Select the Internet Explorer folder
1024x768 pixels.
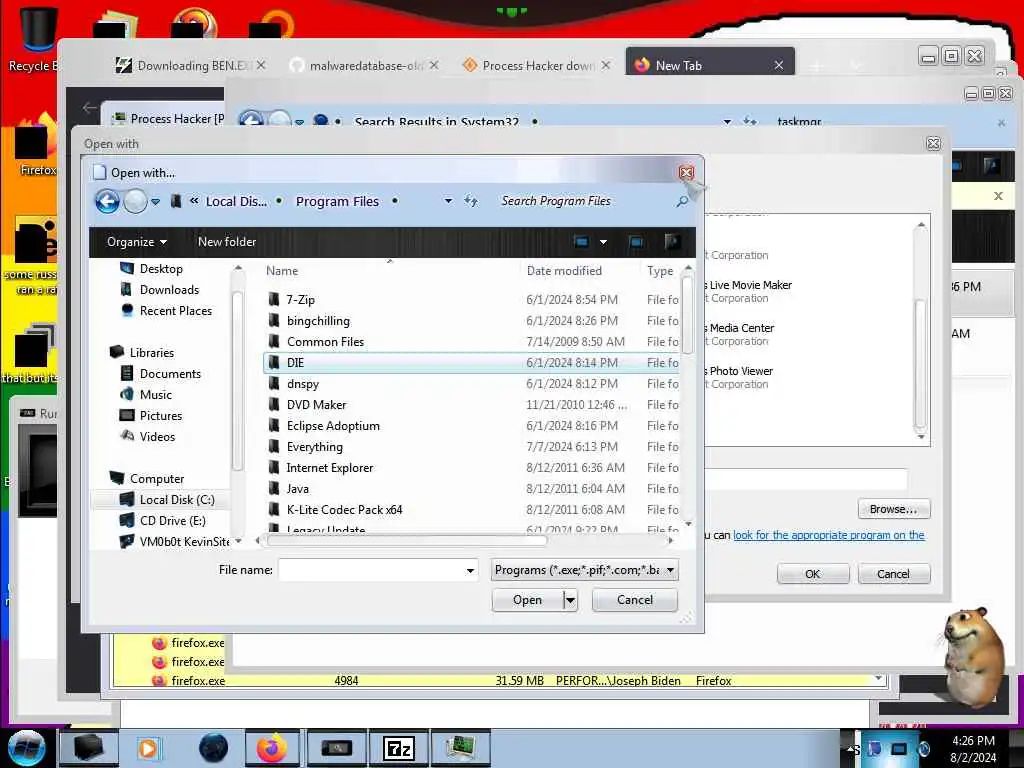point(330,468)
